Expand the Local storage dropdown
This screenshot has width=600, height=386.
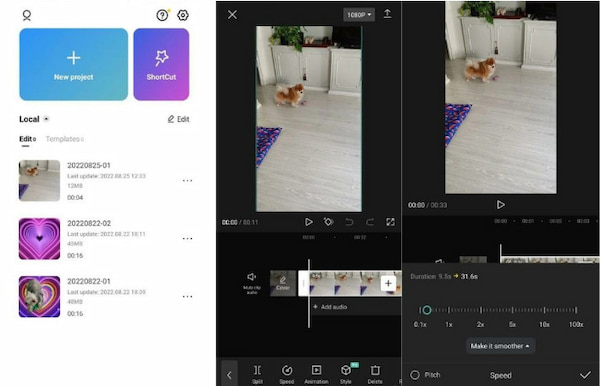(46, 119)
